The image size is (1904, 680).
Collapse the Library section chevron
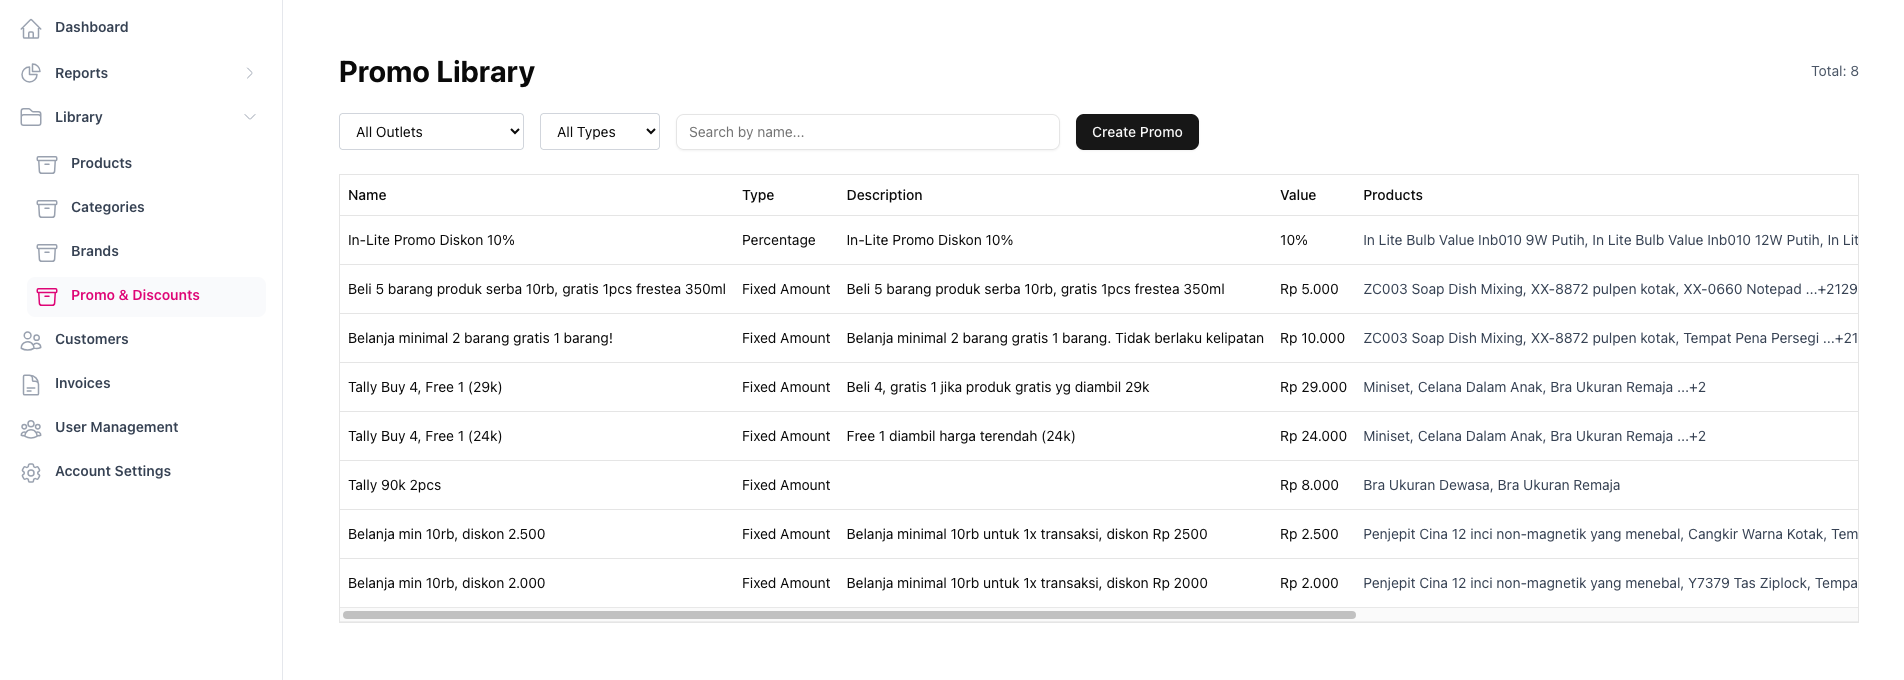click(x=250, y=117)
